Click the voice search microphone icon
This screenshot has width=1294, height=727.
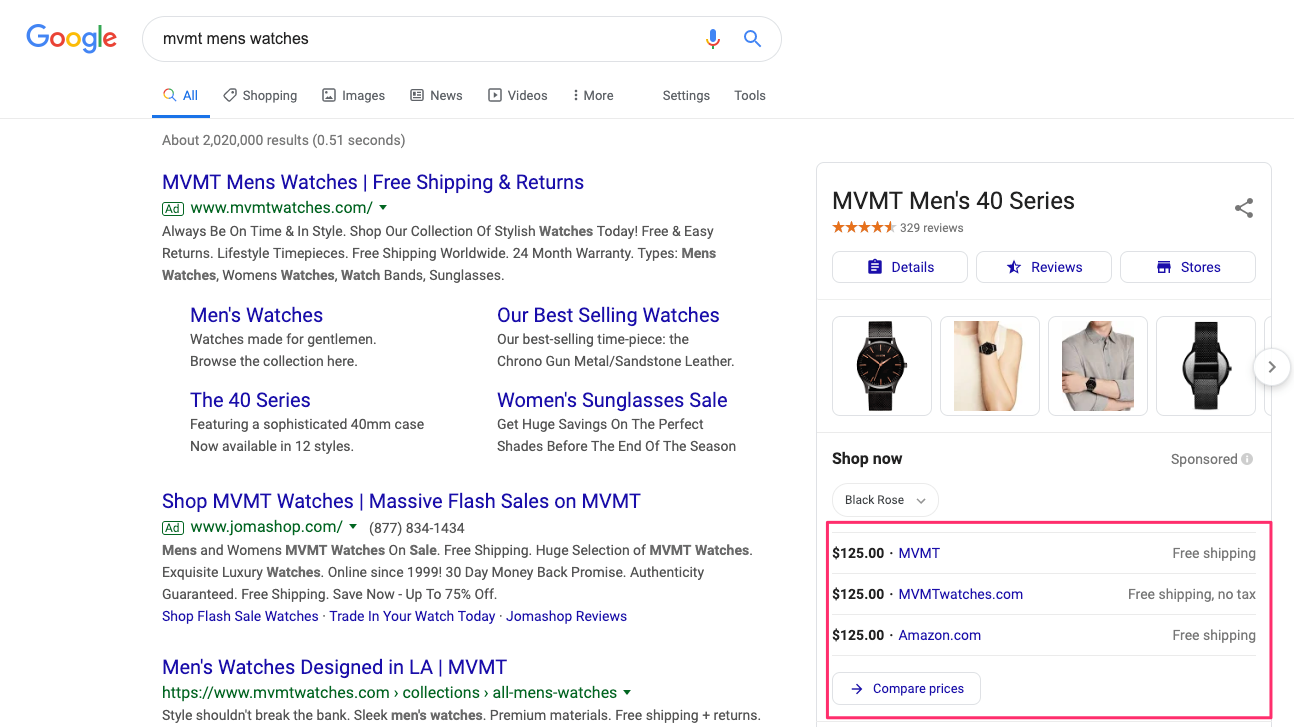point(712,39)
